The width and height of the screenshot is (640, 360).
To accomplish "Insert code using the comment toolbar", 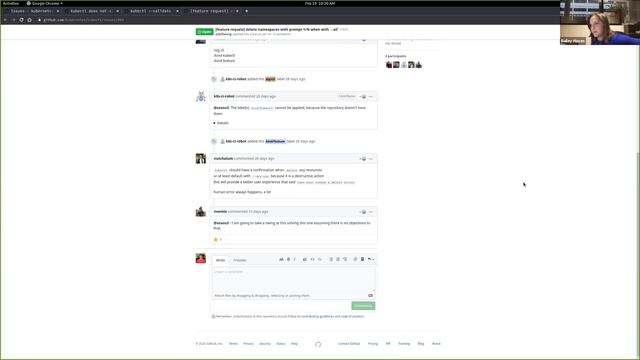I will 312,260.
